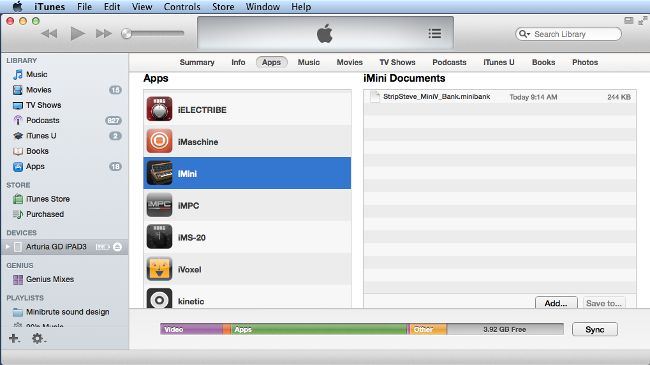Expand the Arturia GD iPAD3 device
Viewport: 650px width, 365px height.
[x=7, y=247]
